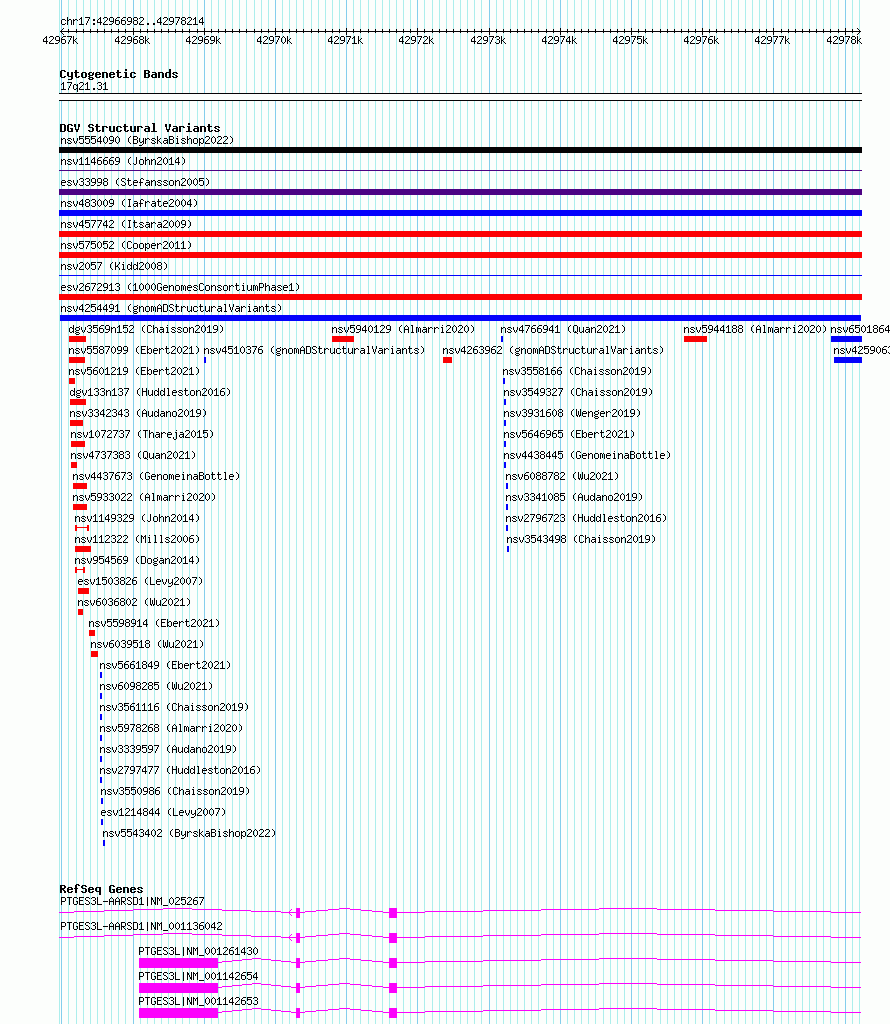Select variant nsv3342343 (Audano2019)
Viewport: 890px width, 1024px height.
tap(138, 413)
